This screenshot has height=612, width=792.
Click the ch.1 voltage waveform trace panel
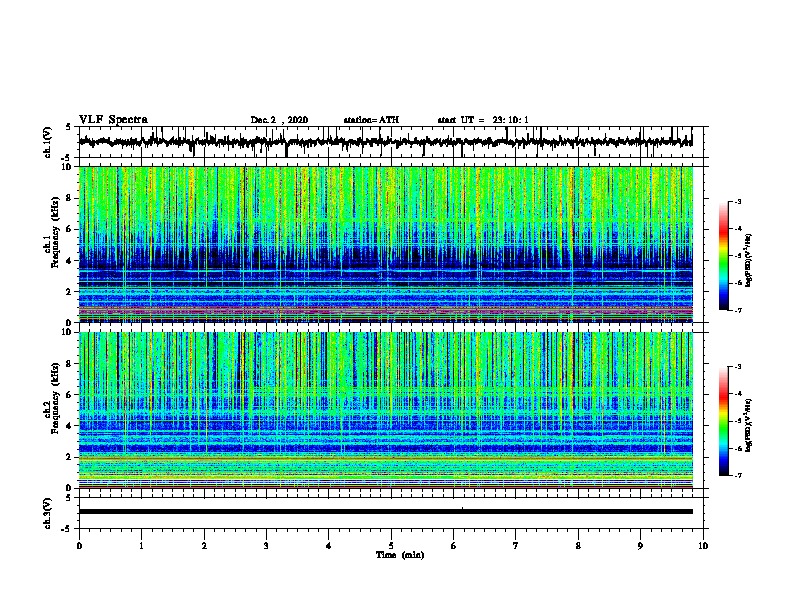(x=391, y=142)
